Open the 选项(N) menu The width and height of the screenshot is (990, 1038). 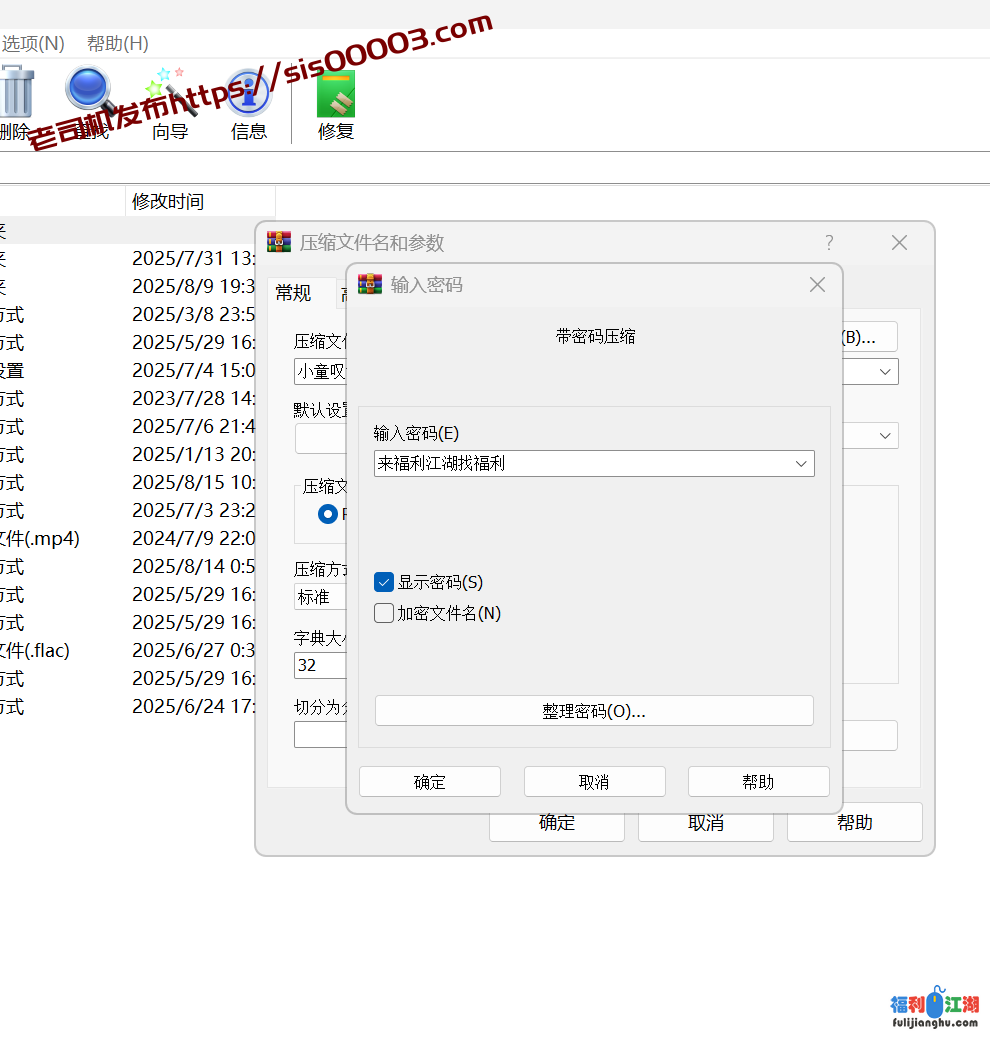pos(32,43)
